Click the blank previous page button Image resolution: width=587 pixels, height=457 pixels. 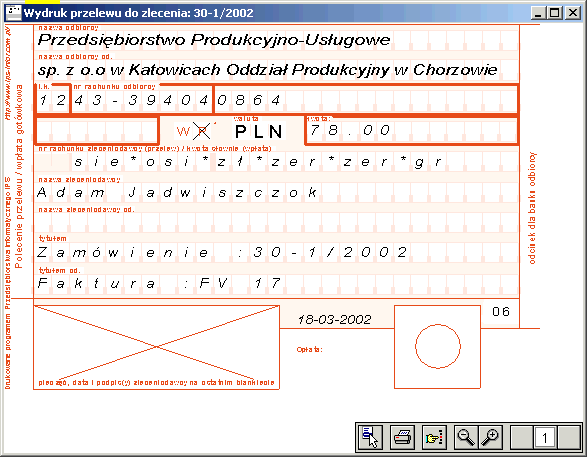[522, 437]
